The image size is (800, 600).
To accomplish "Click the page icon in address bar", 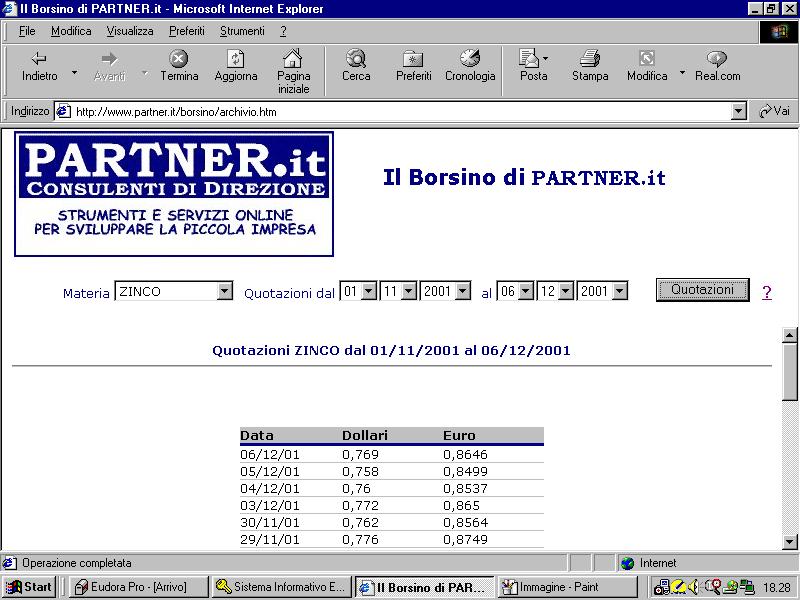I will pos(63,111).
